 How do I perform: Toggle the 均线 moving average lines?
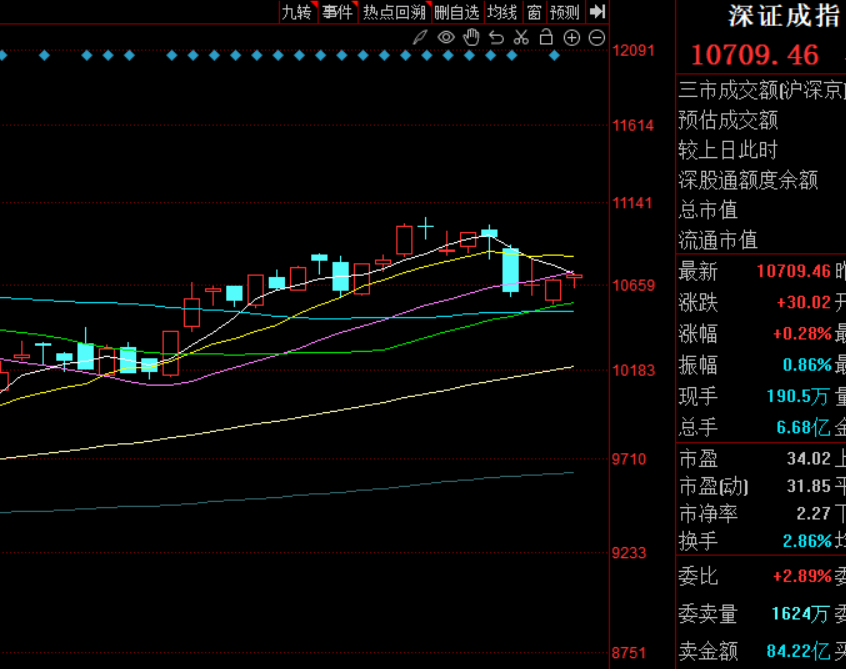pyautogui.click(x=502, y=12)
